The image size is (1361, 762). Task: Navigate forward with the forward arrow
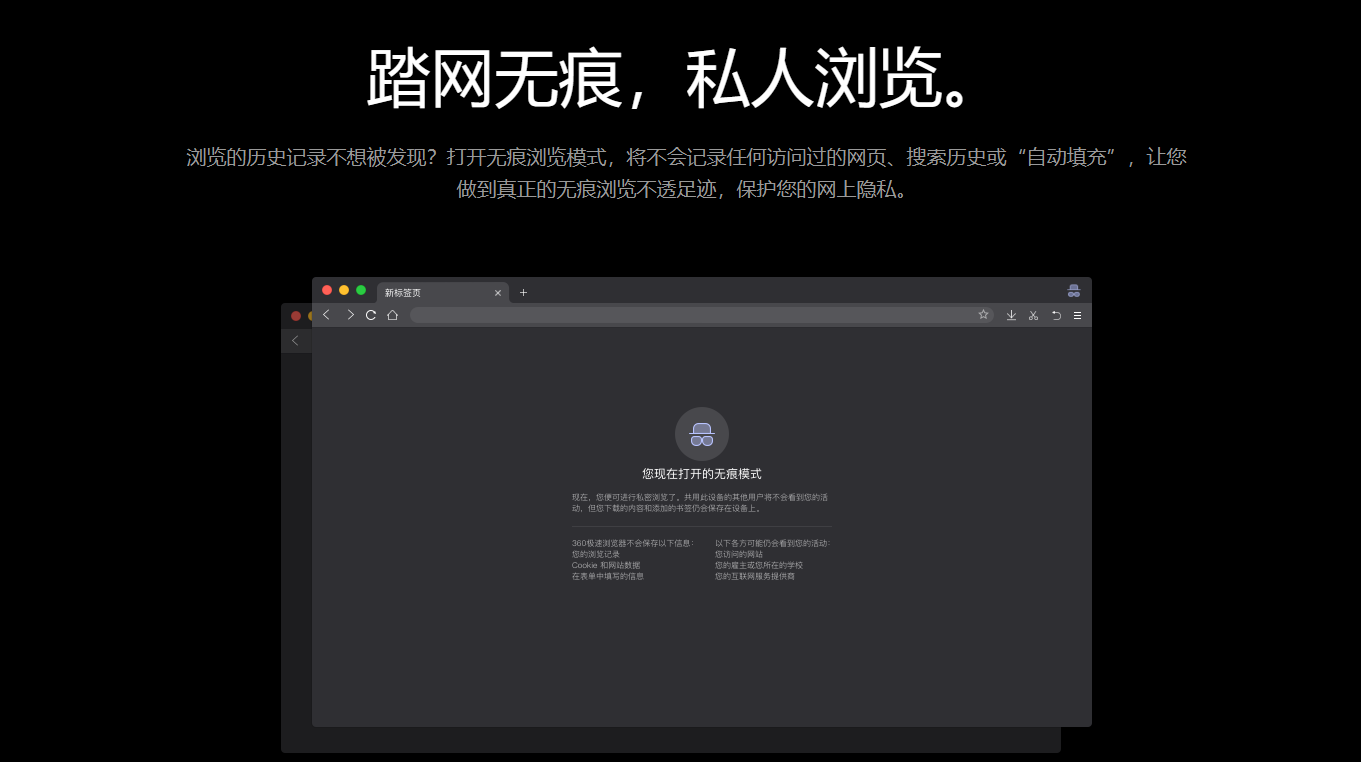click(350, 314)
